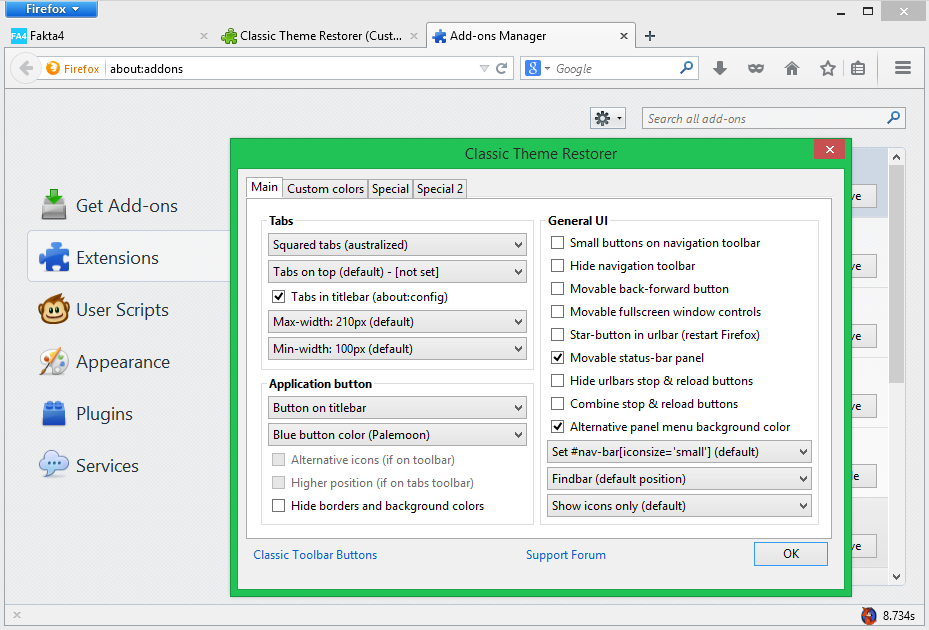The width and height of the screenshot is (929, 630).
Task: Click add-ons list scrollbar down arrow
Action: [896, 577]
